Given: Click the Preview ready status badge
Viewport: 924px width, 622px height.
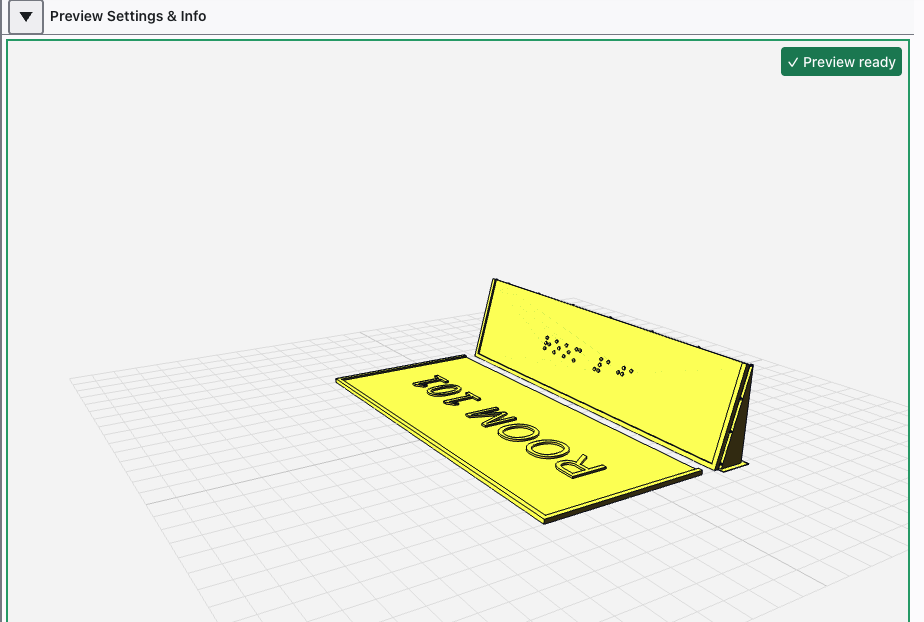Looking at the screenshot, I should pyautogui.click(x=841, y=62).
